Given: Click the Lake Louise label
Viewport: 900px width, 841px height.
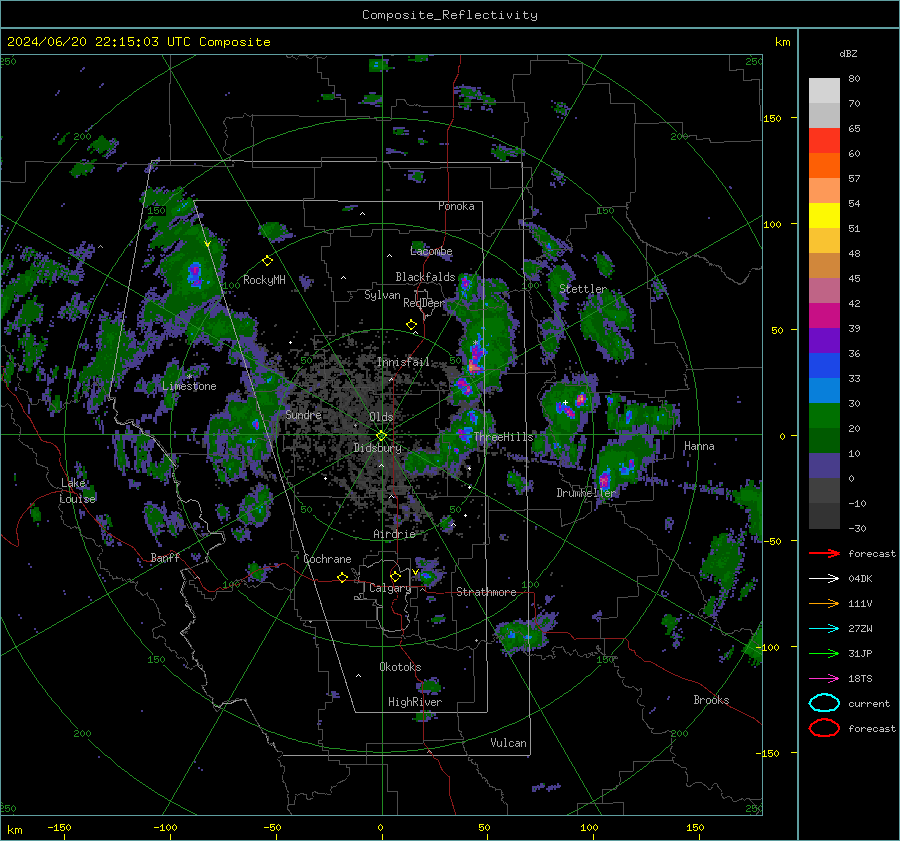Looking at the screenshot, I should coord(77,491).
